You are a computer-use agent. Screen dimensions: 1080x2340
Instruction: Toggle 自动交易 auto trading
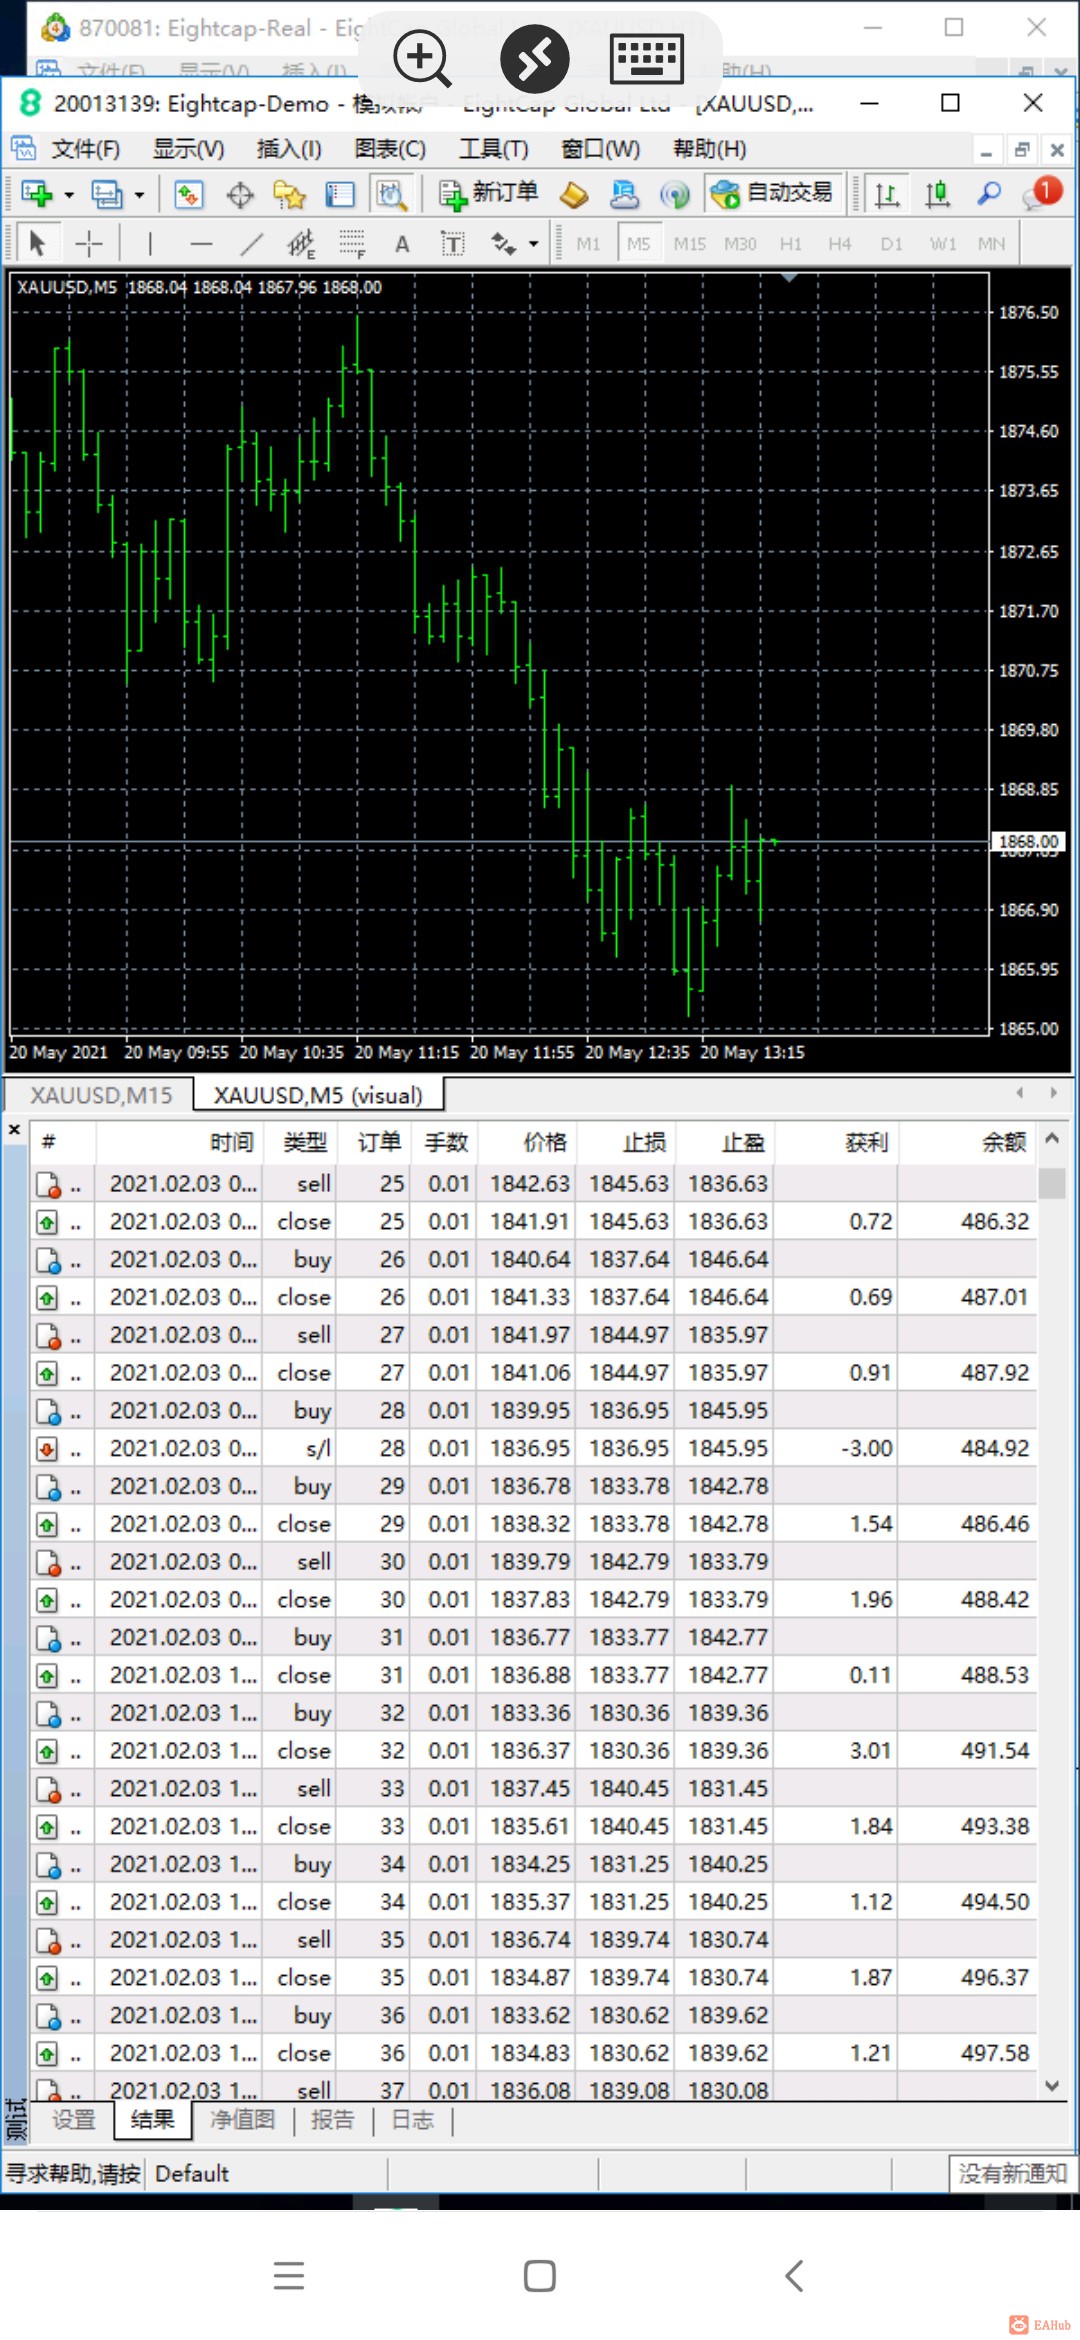click(772, 193)
